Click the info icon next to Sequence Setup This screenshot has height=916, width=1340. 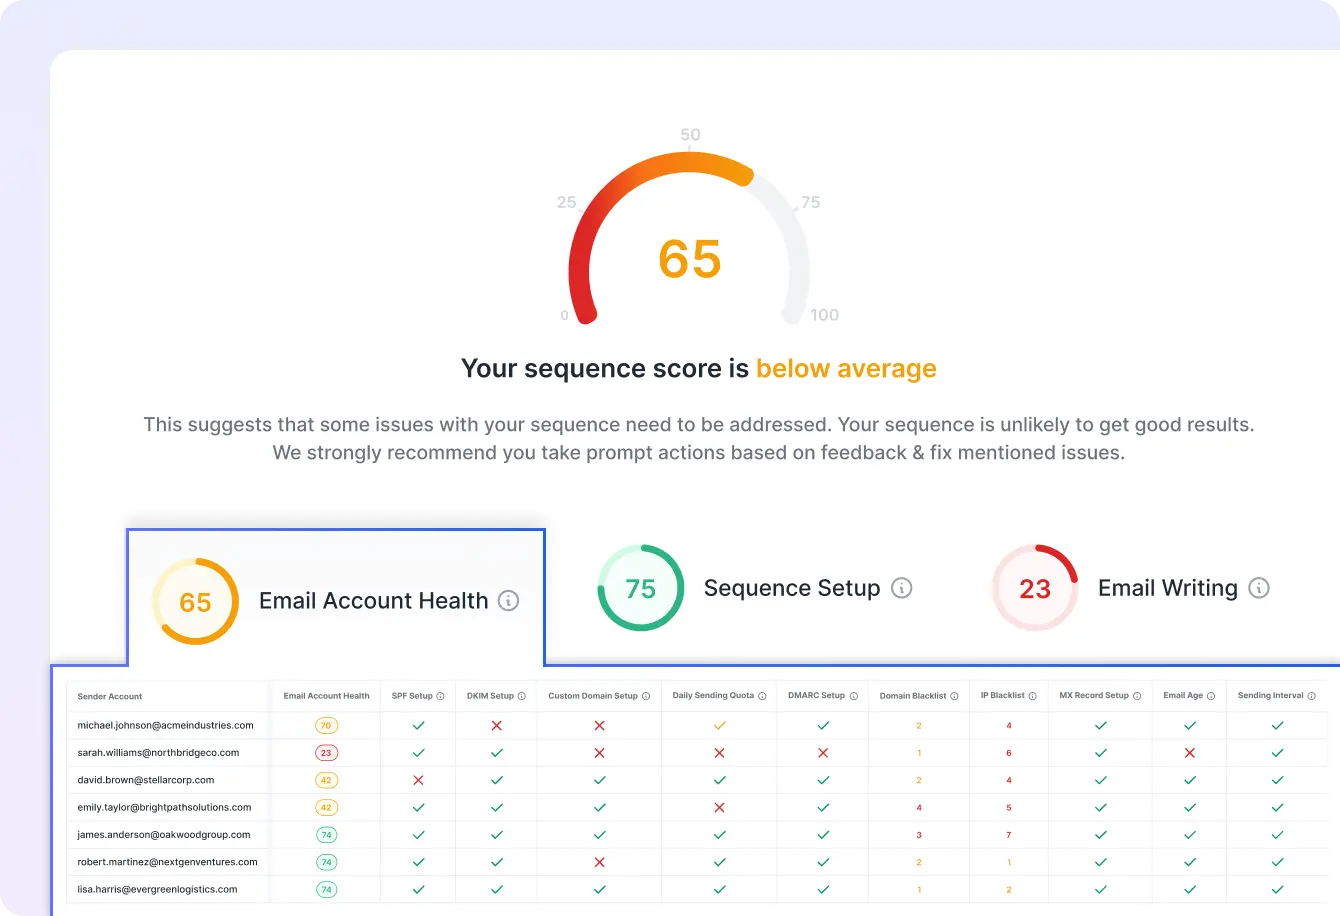[902, 588]
